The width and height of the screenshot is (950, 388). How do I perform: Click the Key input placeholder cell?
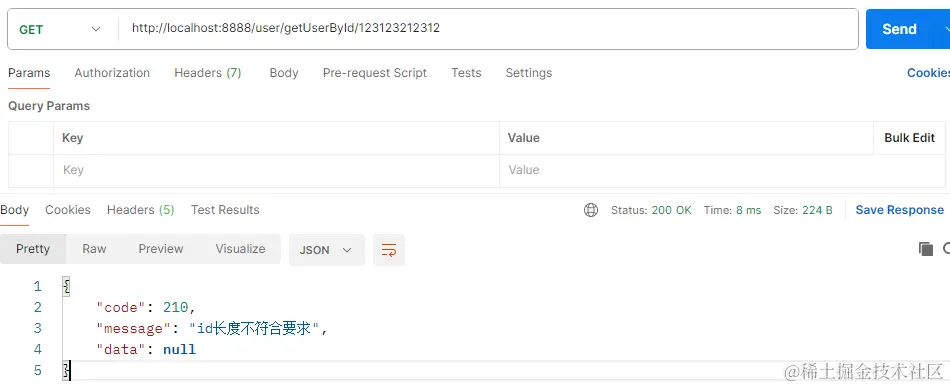pyautogui.click(x=276, y=170)
